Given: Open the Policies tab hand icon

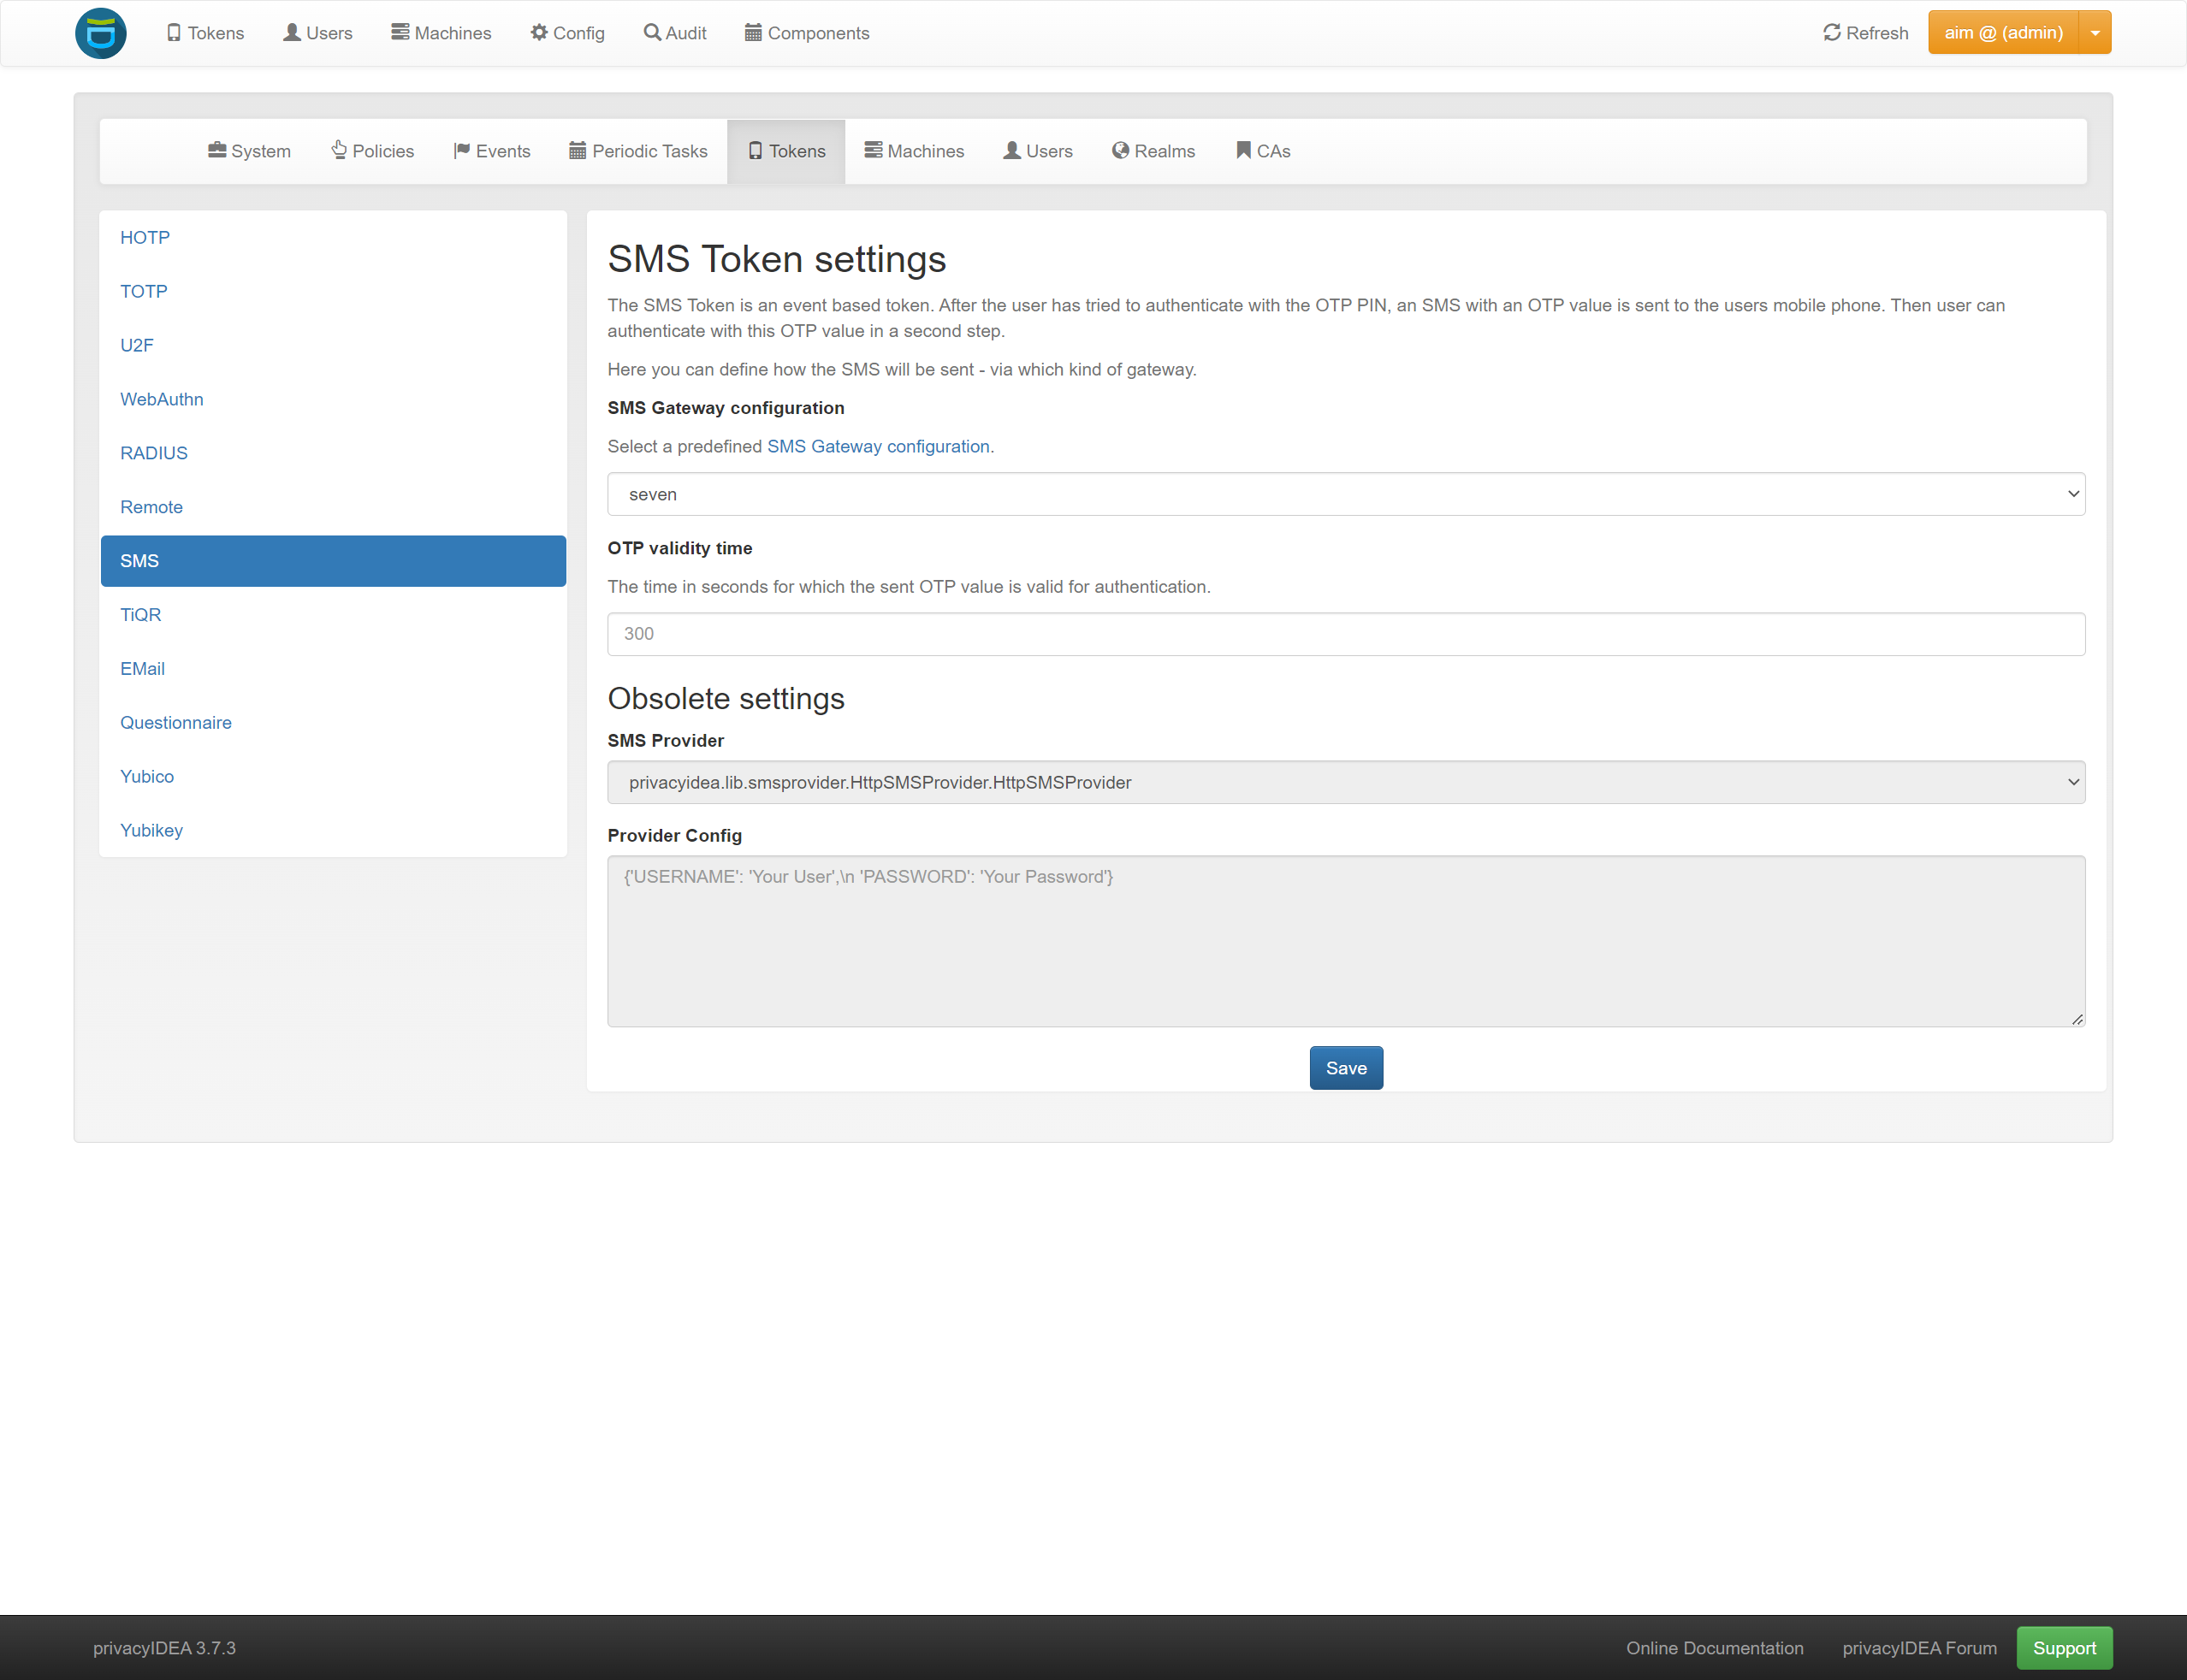Looking at the screenshot, I should coord(339,150).
